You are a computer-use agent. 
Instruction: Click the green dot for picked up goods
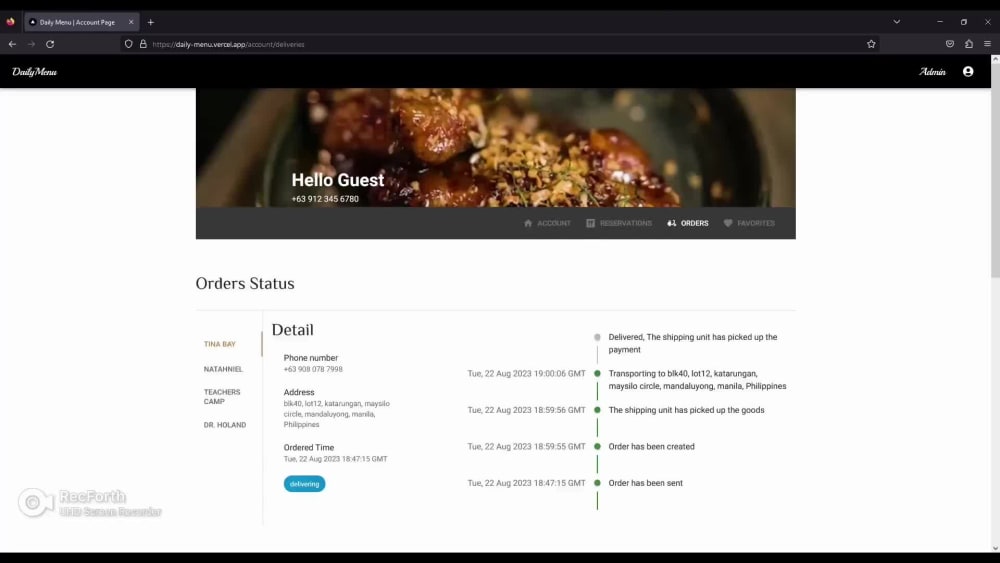pyautogui.click(x=598, y=410)
